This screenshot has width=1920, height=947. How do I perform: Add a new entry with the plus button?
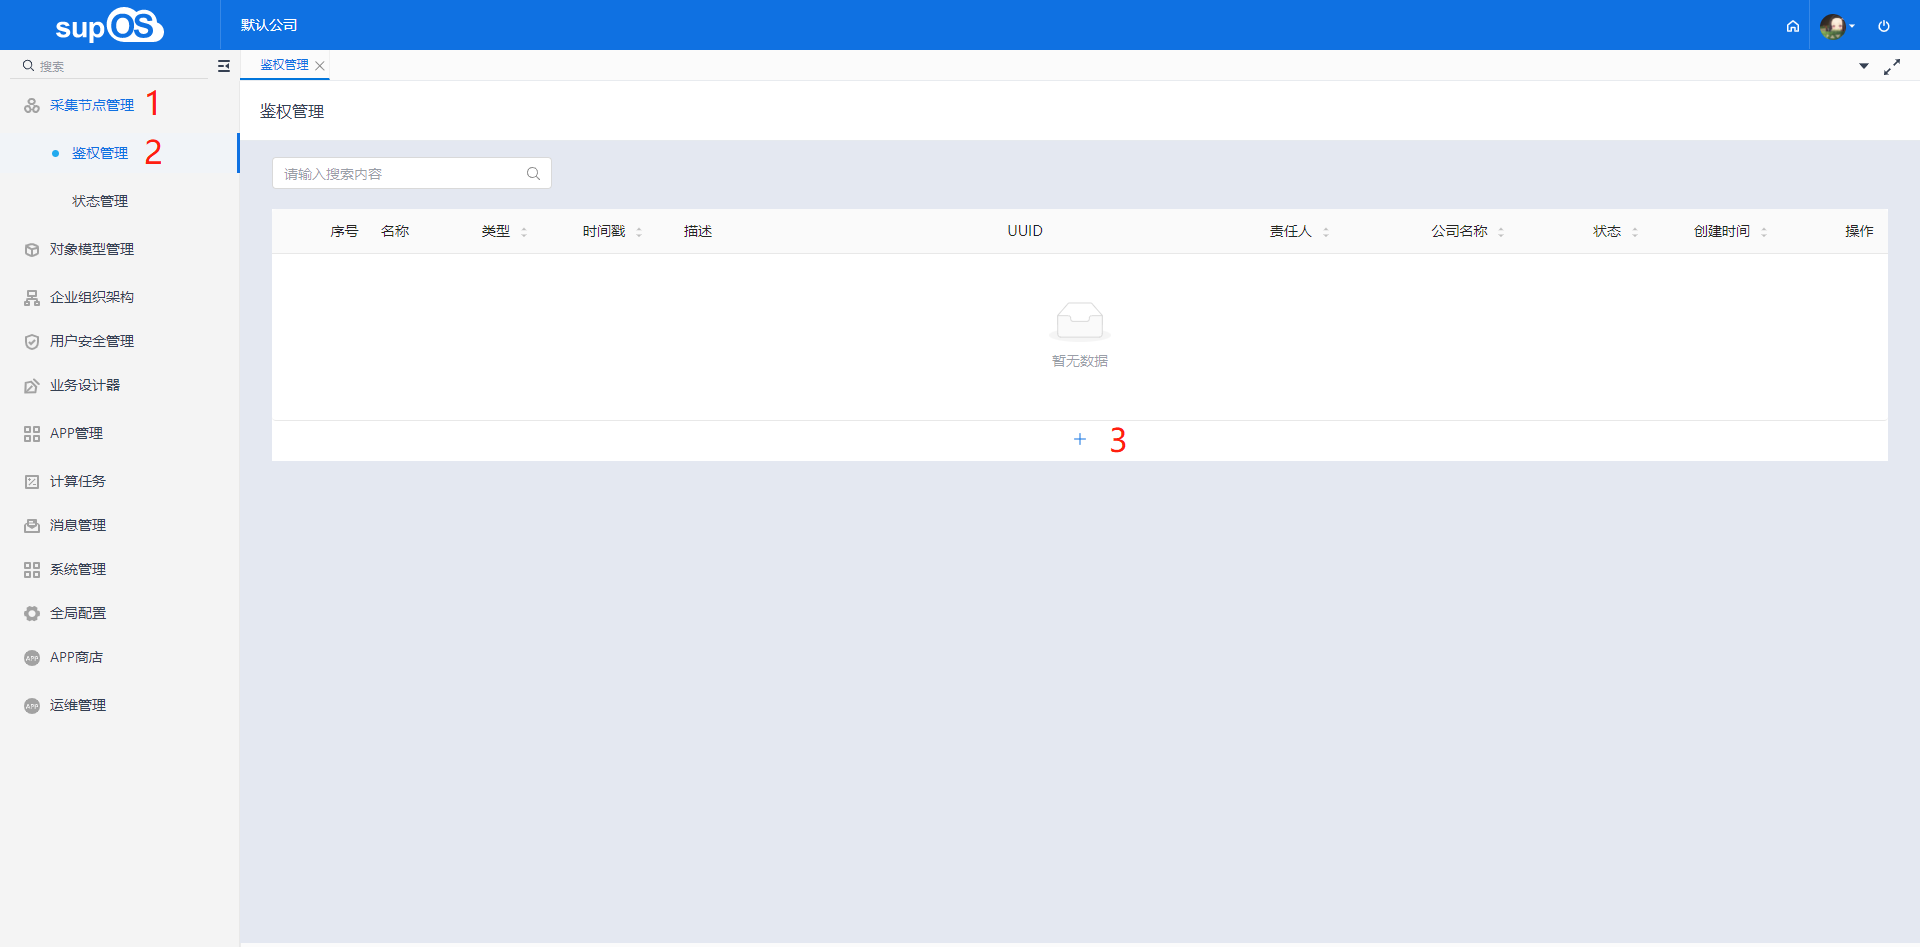click(x=1080, y=439)
